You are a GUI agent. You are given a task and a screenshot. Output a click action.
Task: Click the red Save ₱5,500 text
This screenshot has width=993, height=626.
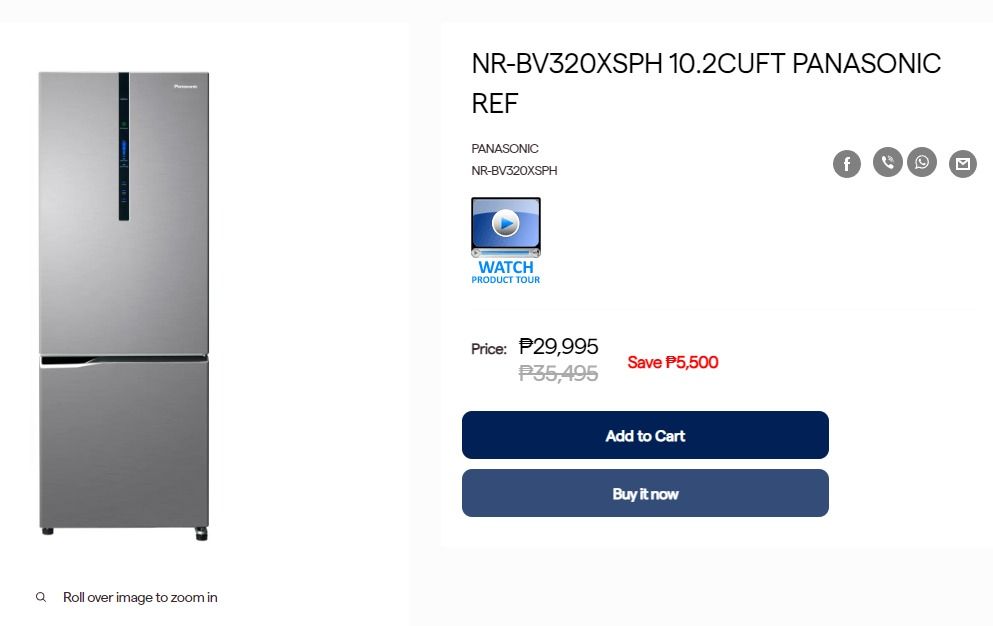pyautogui.click(x=672, y=362)
